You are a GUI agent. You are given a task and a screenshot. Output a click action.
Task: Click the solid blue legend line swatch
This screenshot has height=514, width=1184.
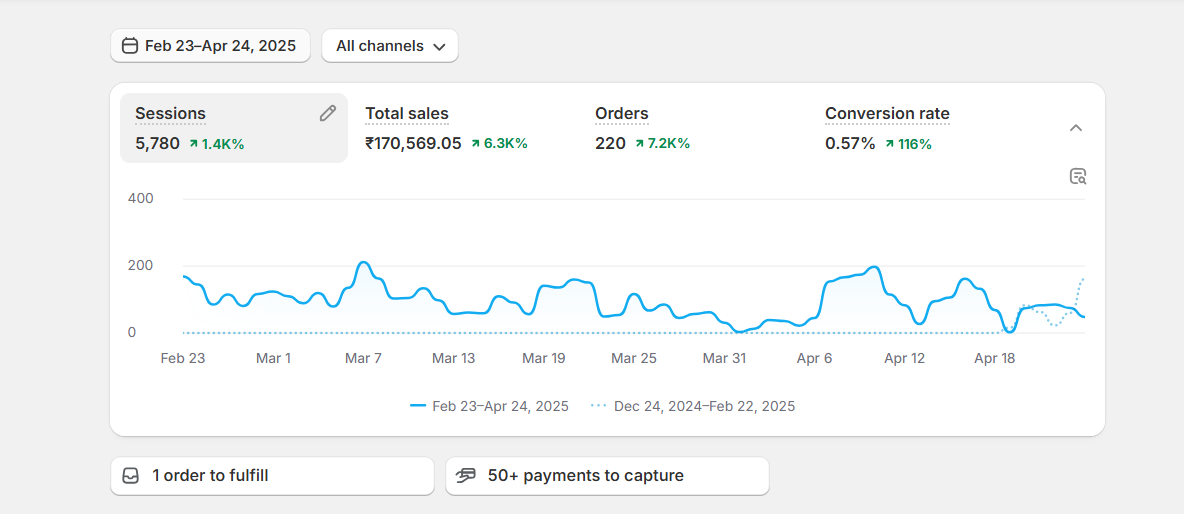(418, 406)
